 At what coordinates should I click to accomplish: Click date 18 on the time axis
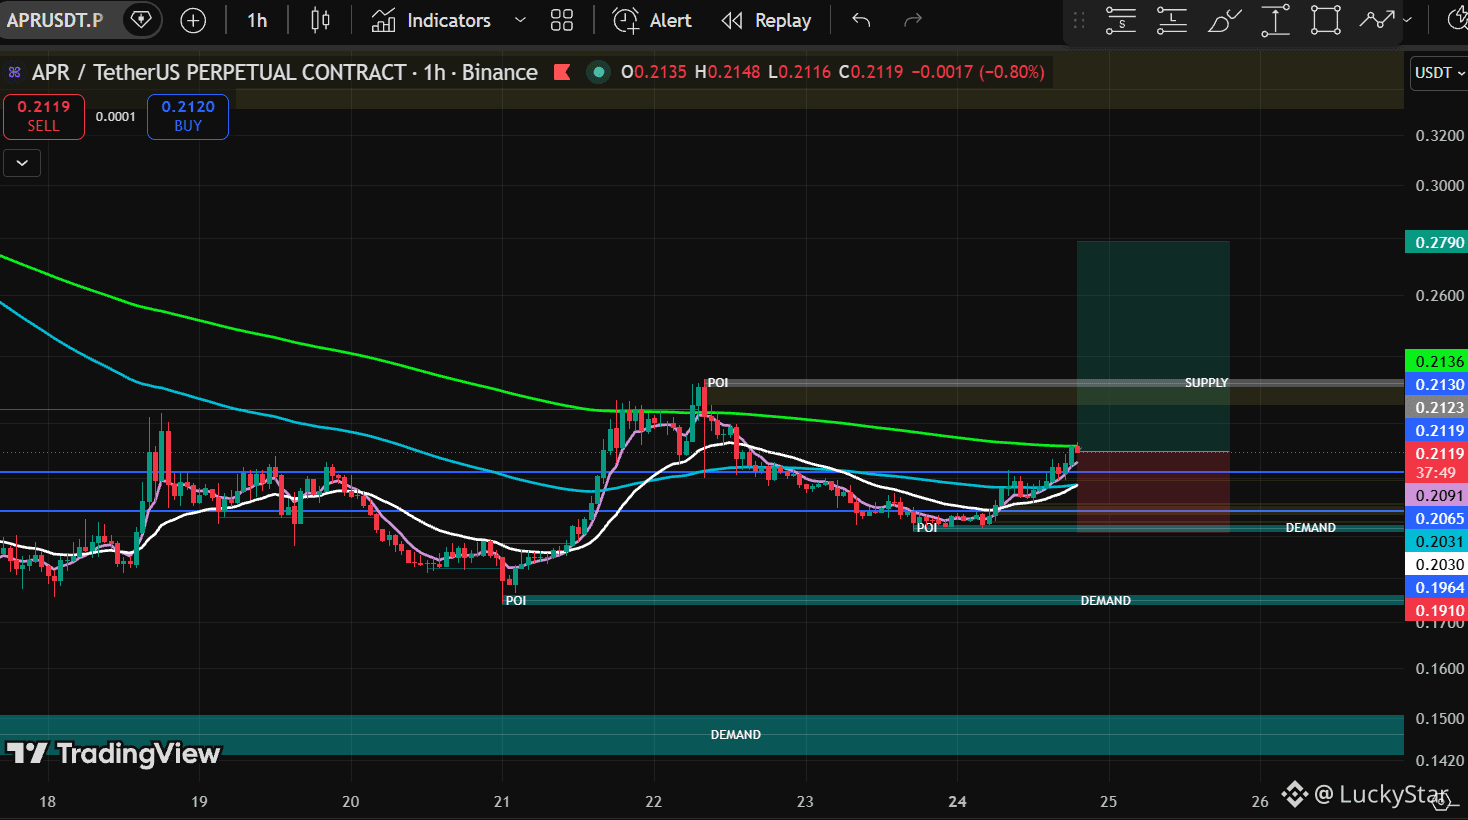pos(47,801)
